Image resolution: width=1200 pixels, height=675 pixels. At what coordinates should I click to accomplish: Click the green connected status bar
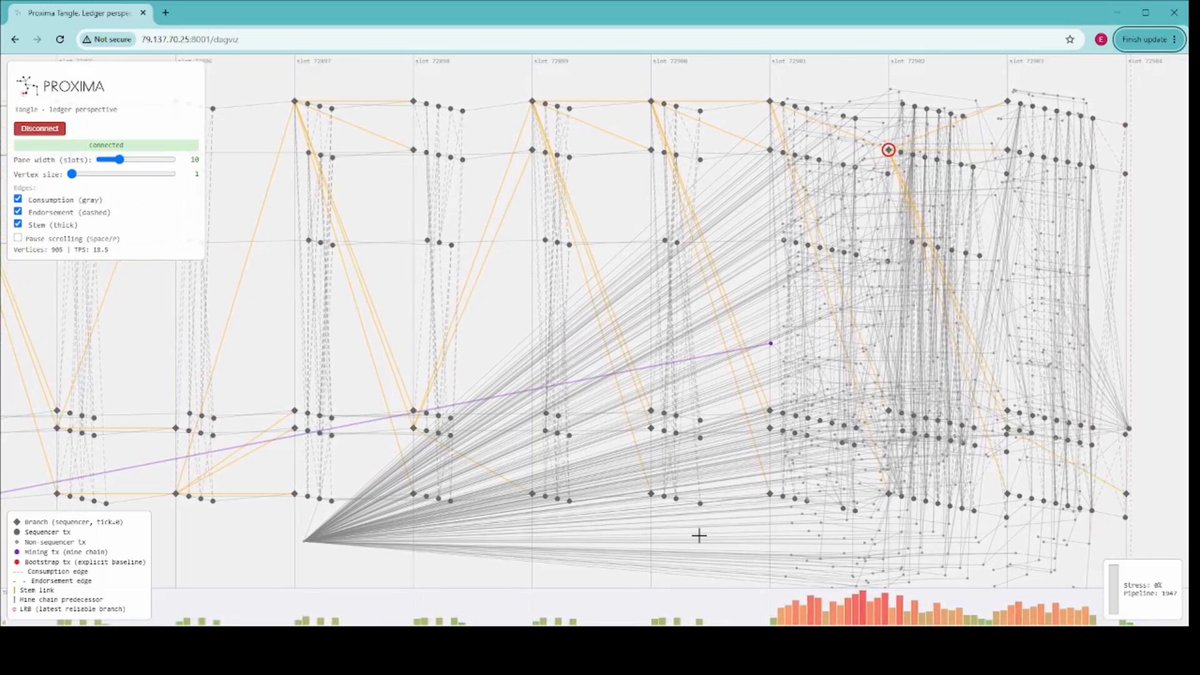[x=106, y=145]
